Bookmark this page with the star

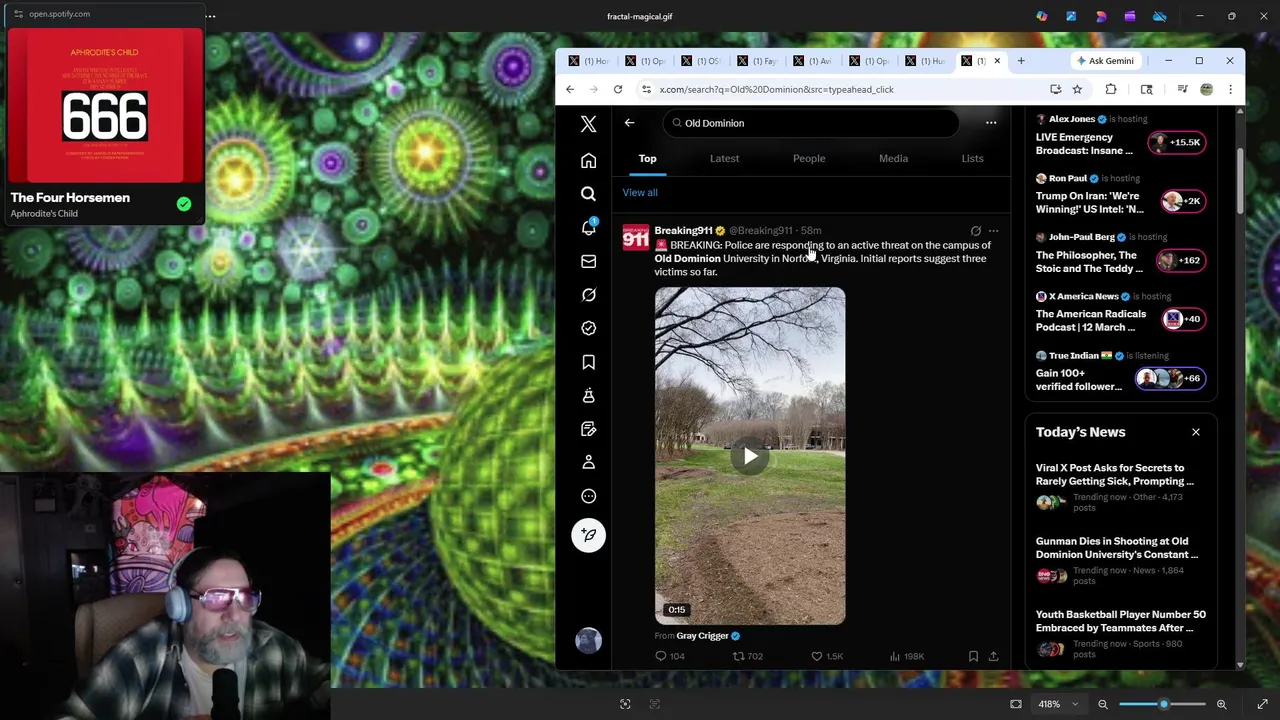click(1077, 89)
